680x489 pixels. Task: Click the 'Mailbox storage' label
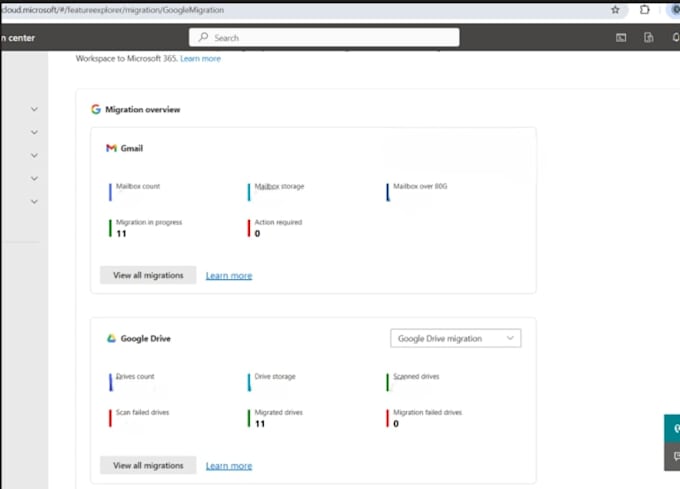pyautogui.click(x=279, y=186)
